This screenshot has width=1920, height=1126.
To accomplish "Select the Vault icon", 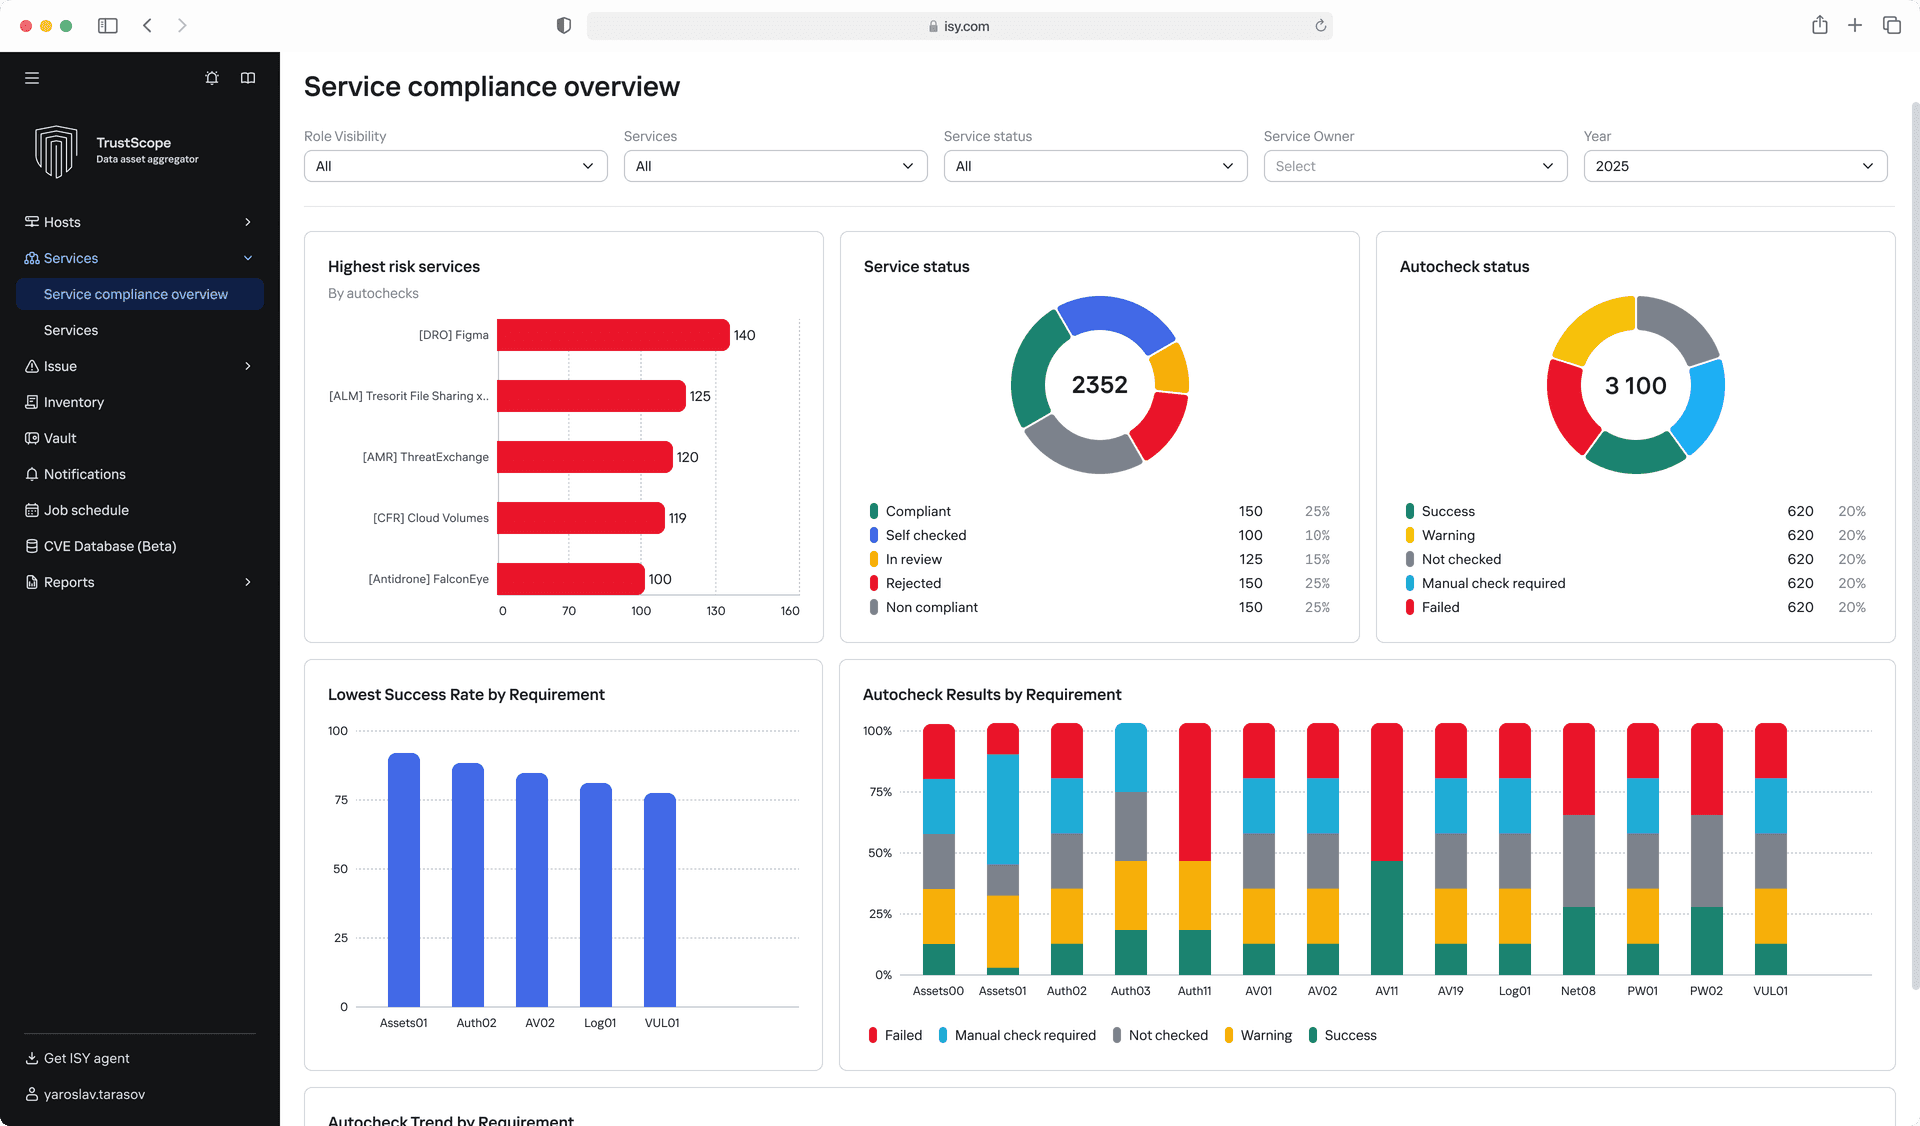I will coord(31,438).
